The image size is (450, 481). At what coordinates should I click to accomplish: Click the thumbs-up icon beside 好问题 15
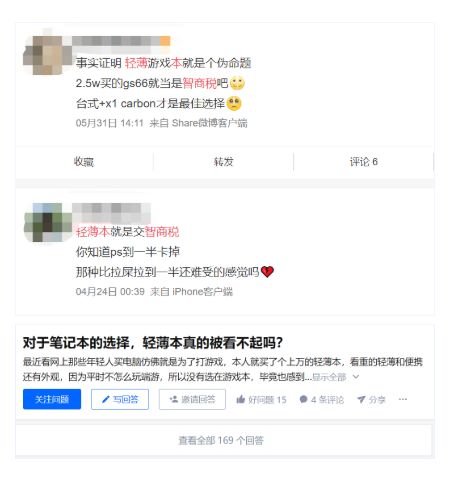[241, 399]
